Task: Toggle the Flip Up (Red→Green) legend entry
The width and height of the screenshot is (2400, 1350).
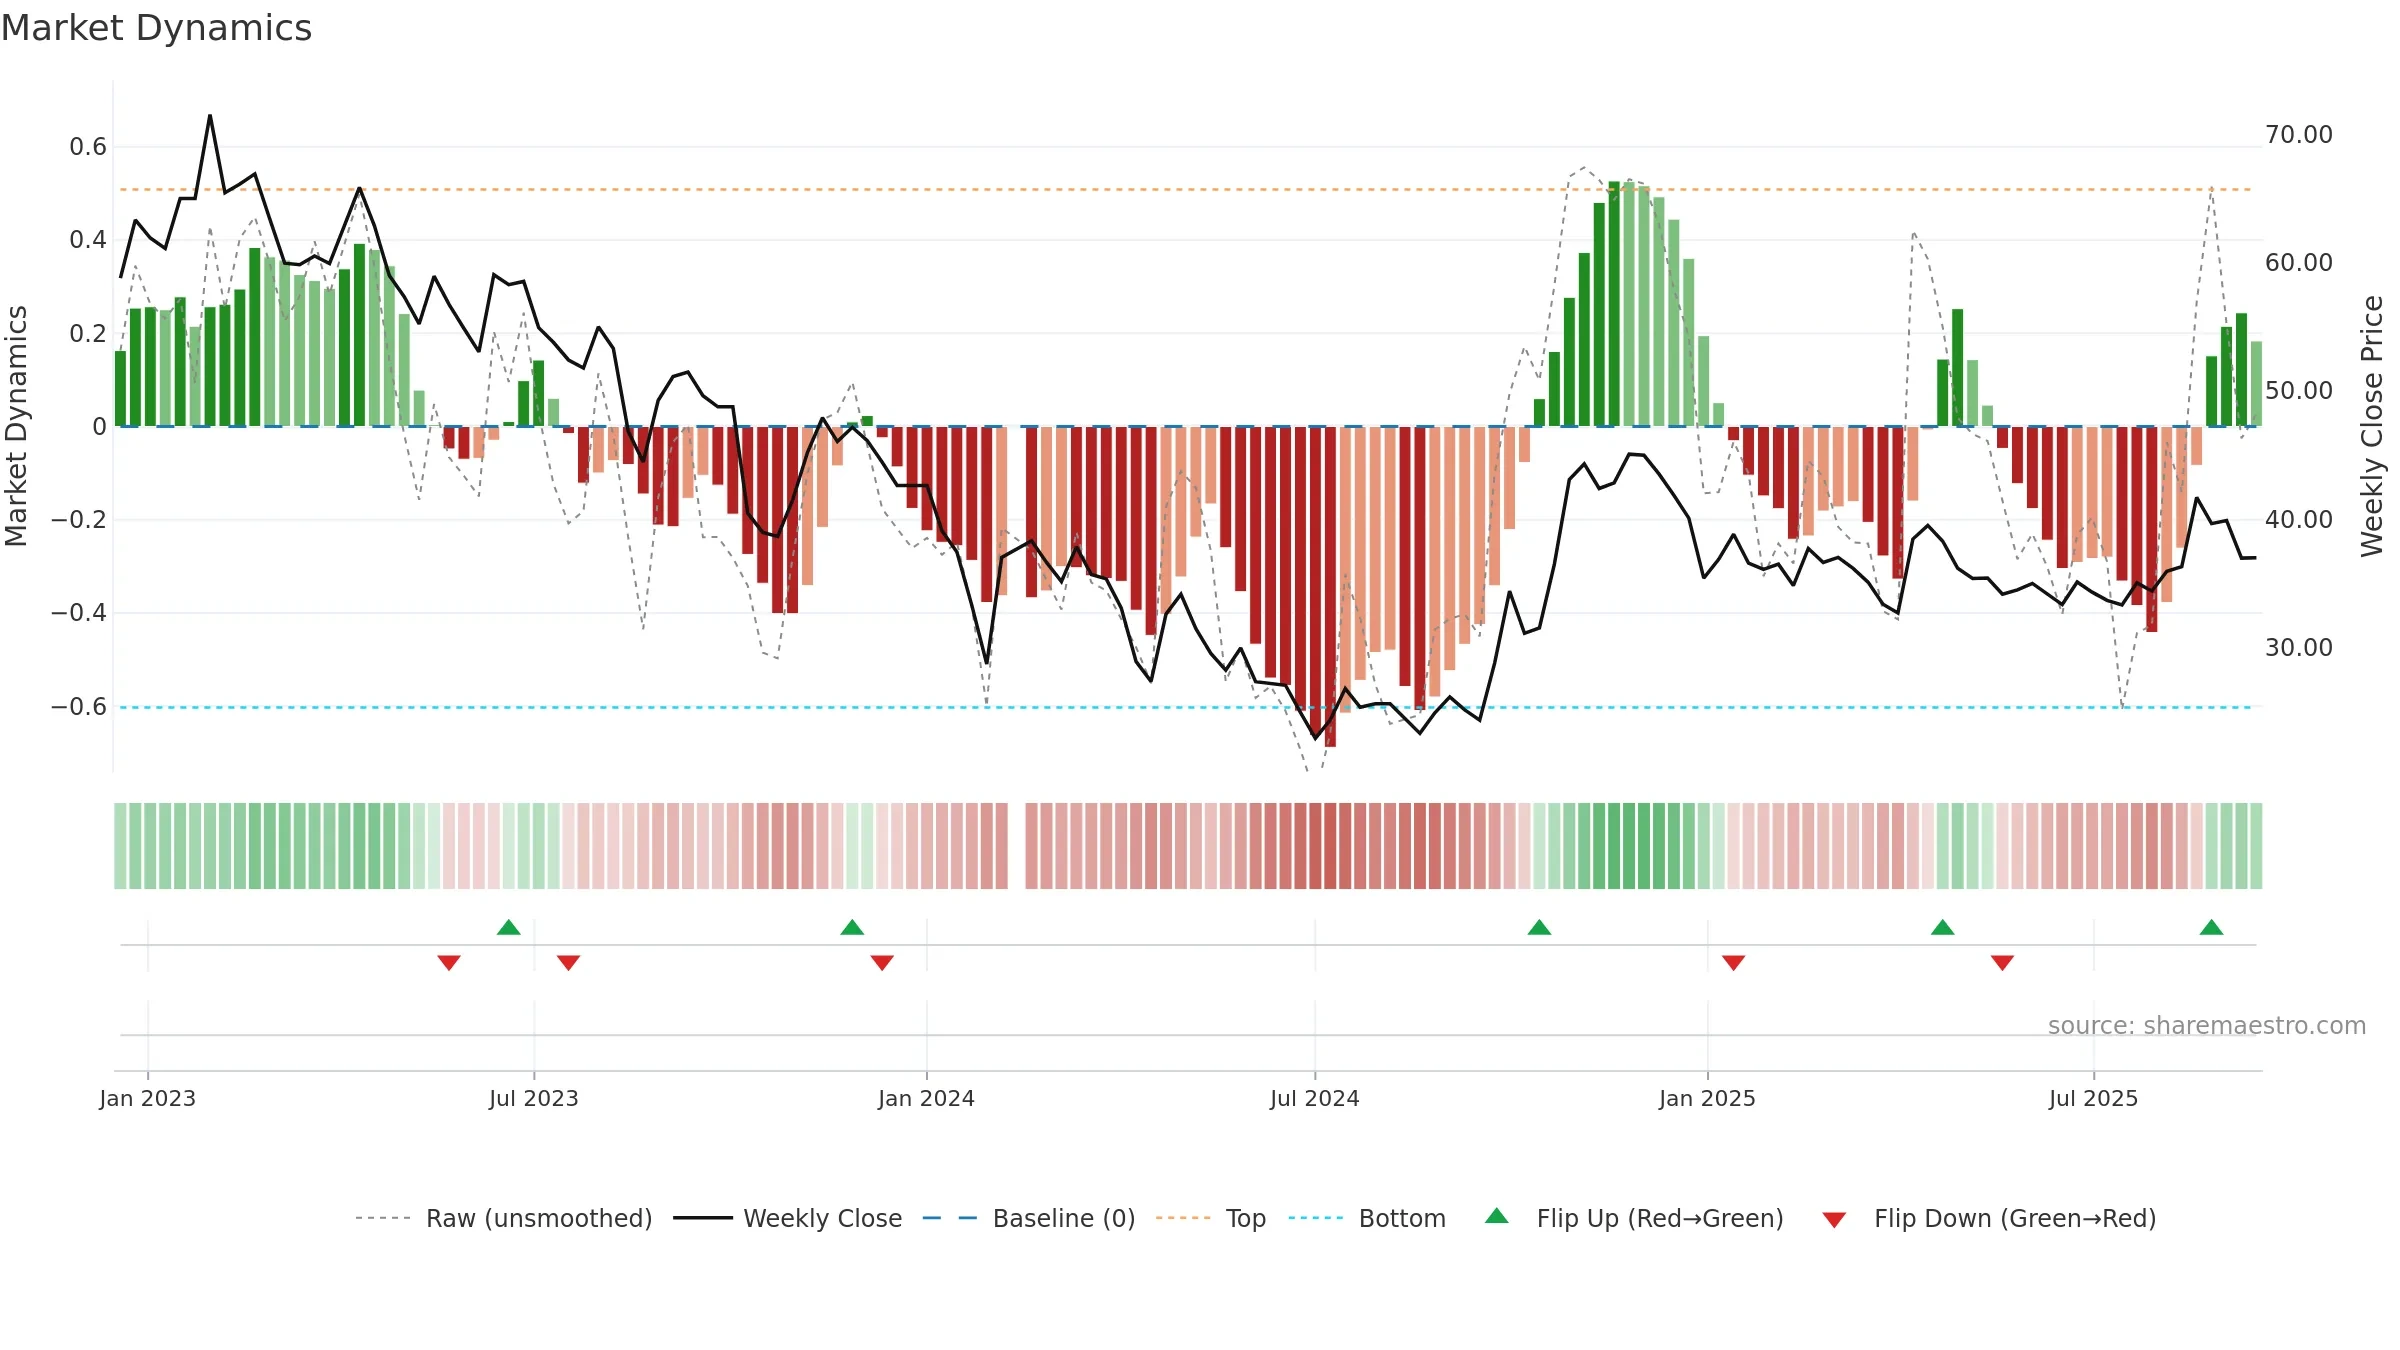Action: pos(1635,1218)
